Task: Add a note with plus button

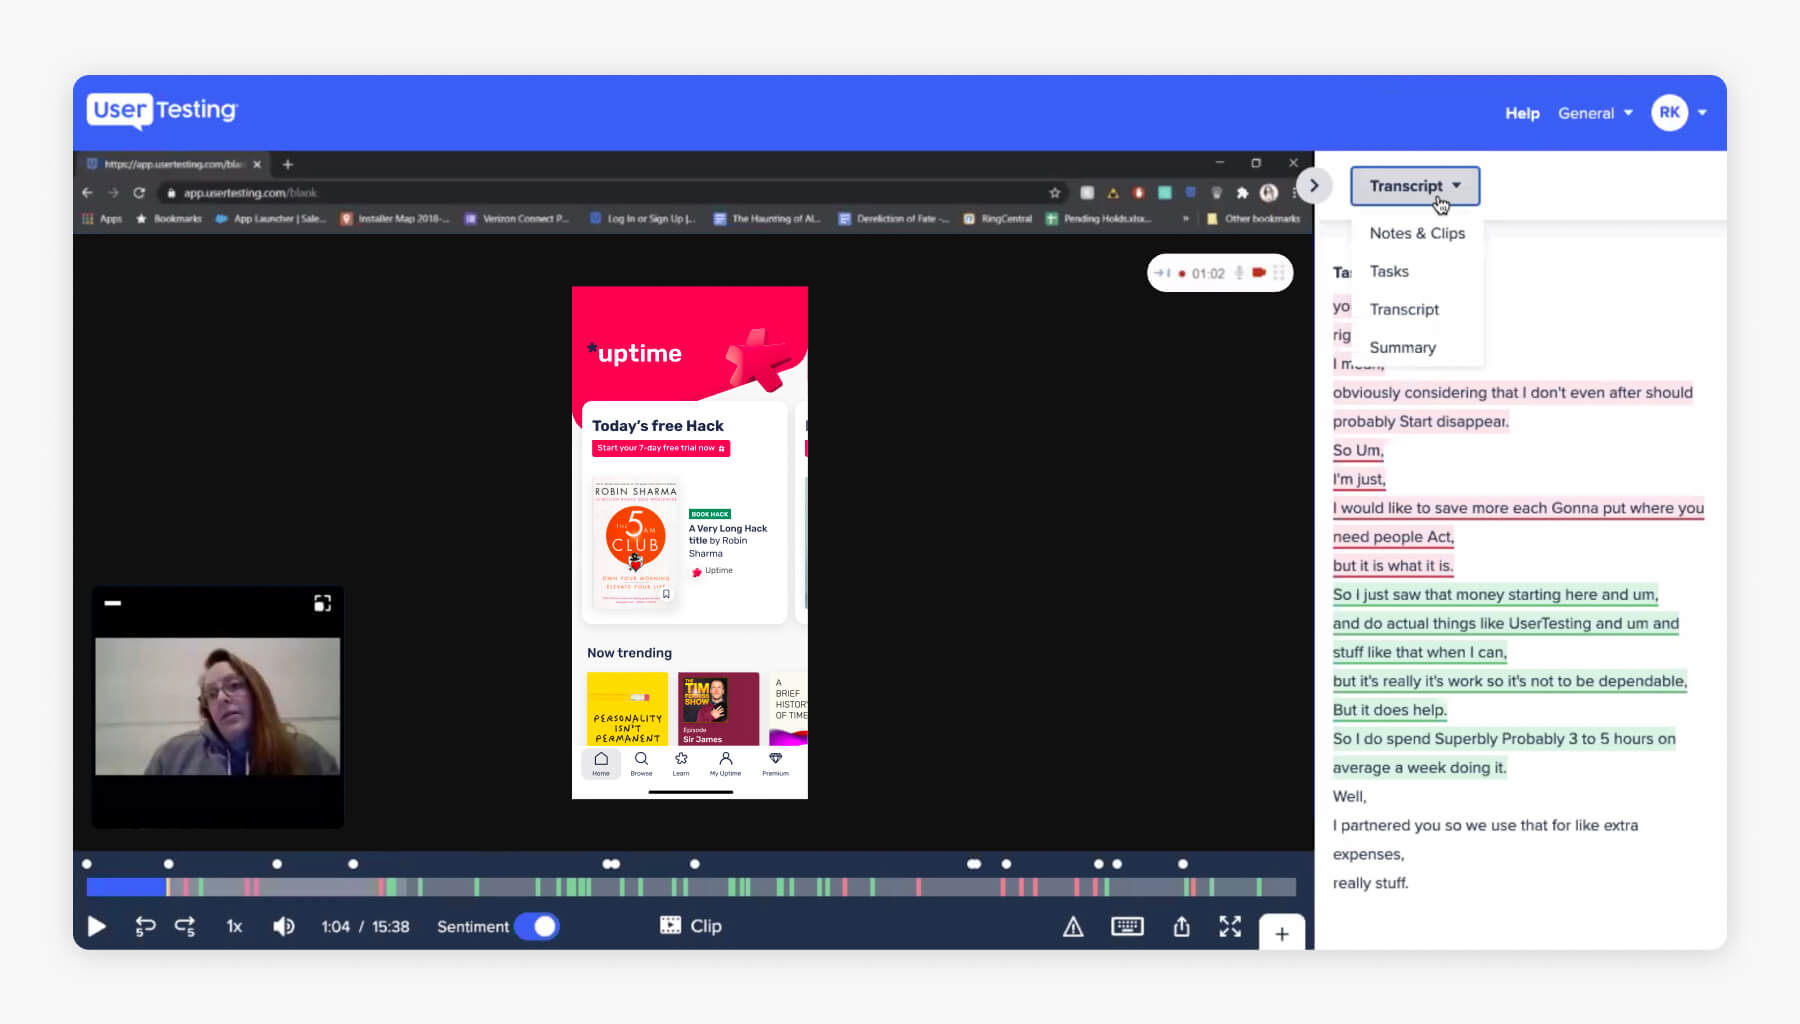Action: (1282, 933)
